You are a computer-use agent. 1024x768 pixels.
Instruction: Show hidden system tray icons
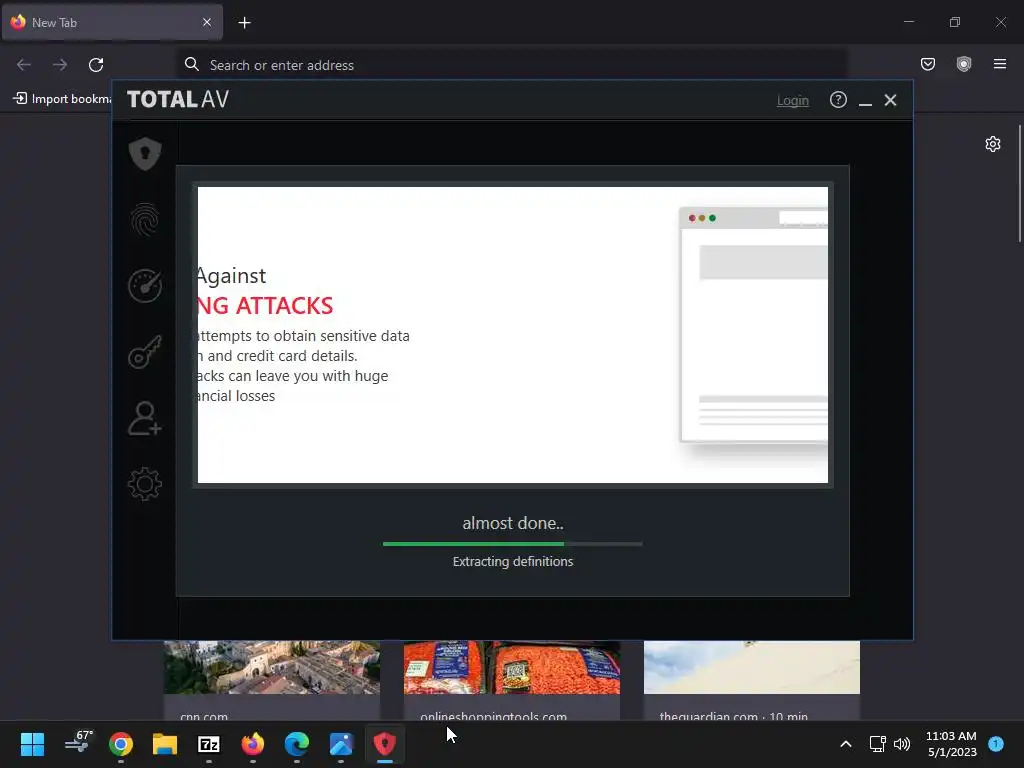[x=846, y=744]
